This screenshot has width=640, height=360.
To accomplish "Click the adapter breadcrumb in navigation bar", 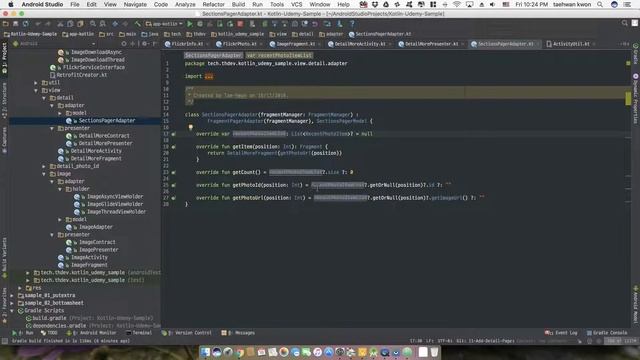I will (331, 34).
